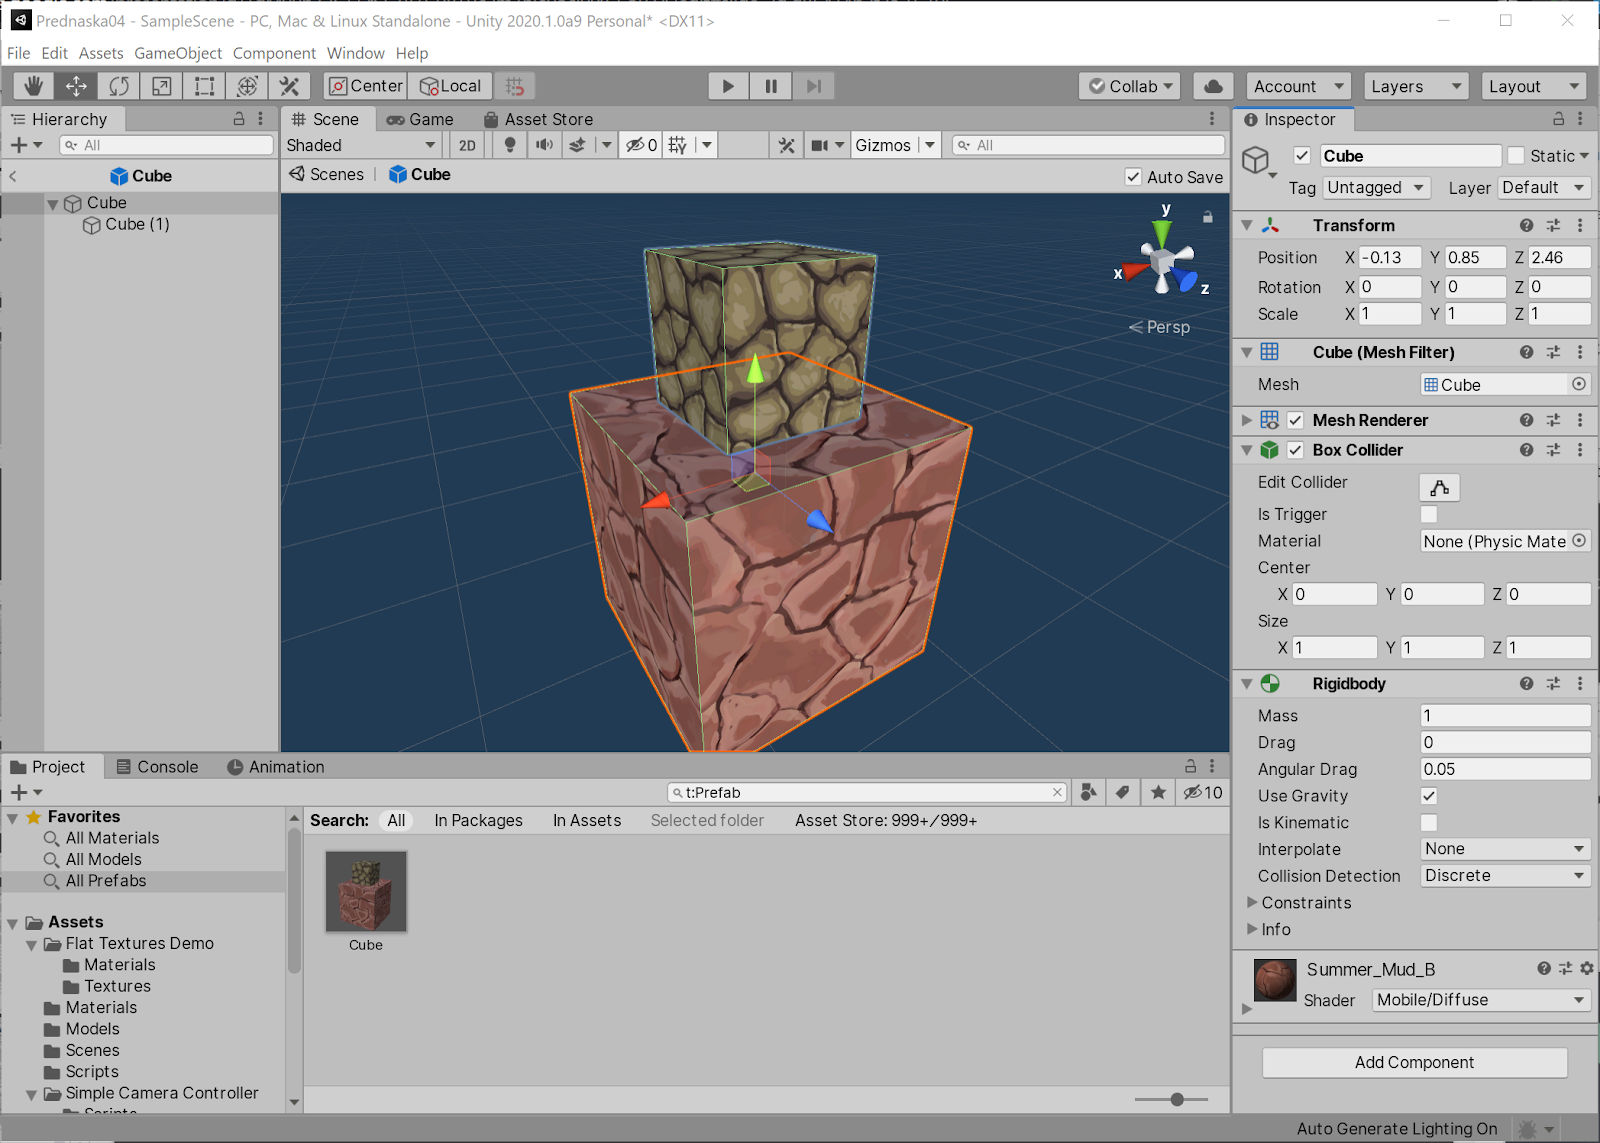Switch to the Console tab
Image resolution: width=1600 pixels, height=1143 pixels.
coord(157,767)
